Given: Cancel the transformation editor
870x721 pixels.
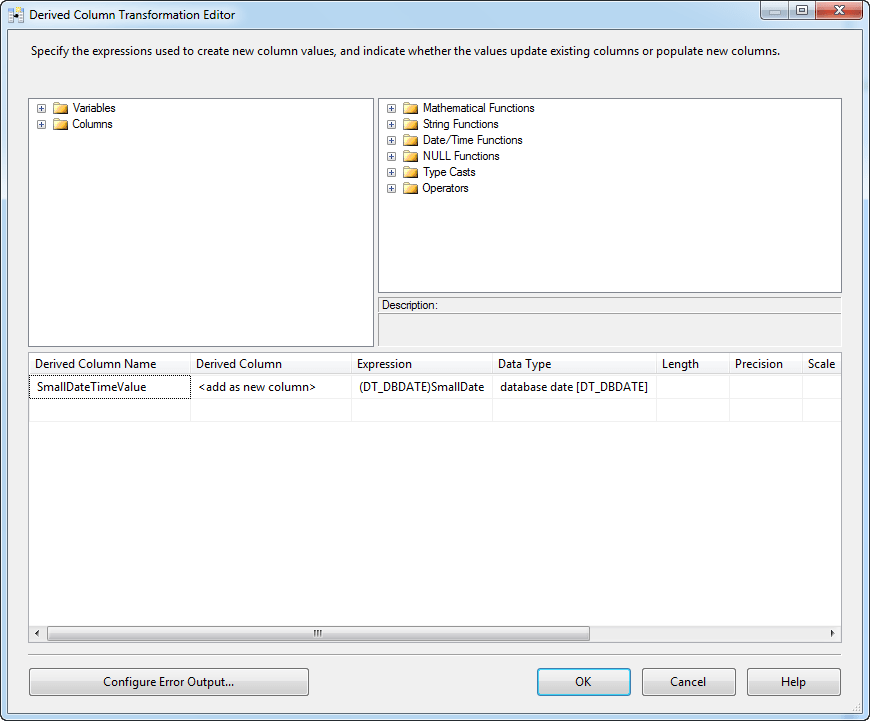Looking at the screenshot, I should tap(688, 682).
